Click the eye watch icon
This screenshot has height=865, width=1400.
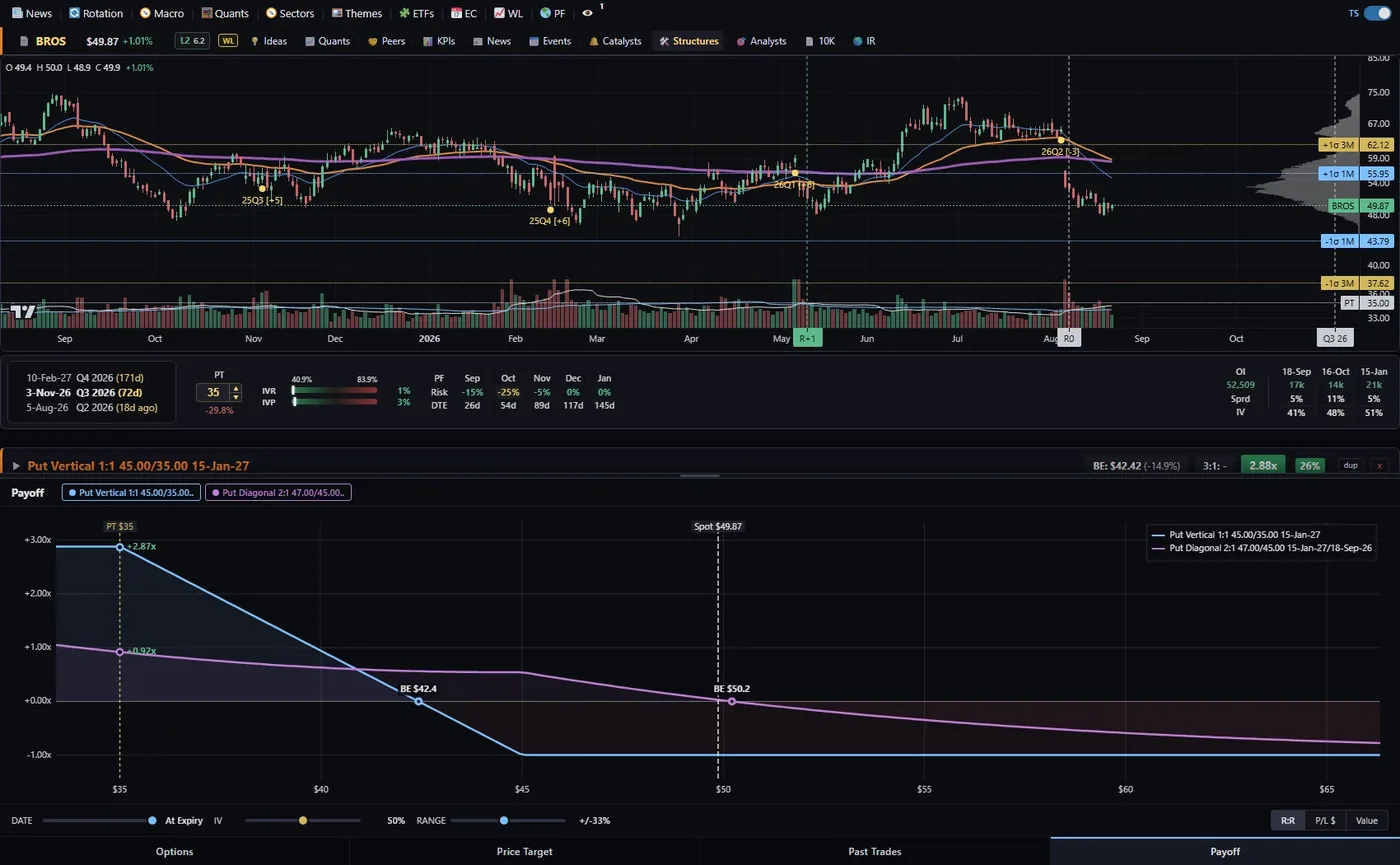pos(587,13)
